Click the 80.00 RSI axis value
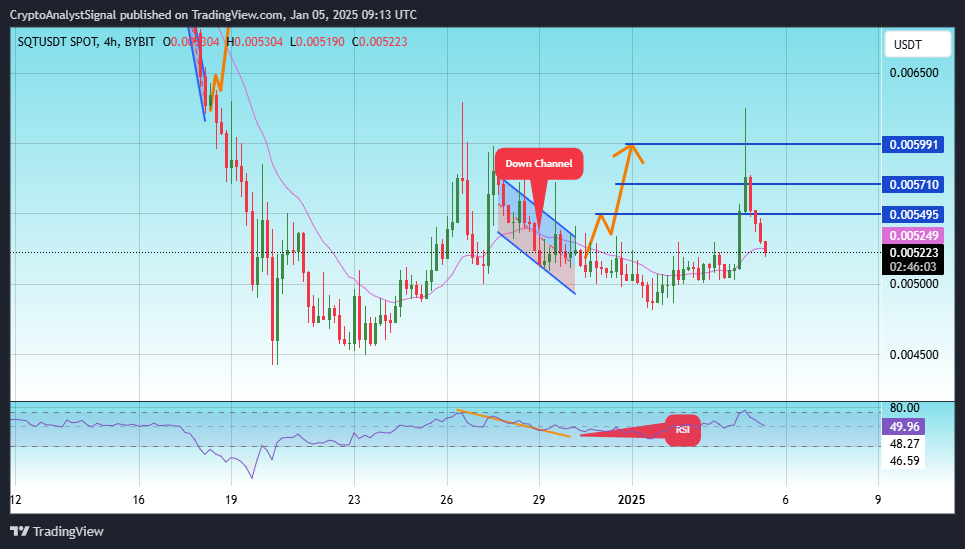Image resolution: width=965 pixels, height=549 pixels. click(904, 408)
